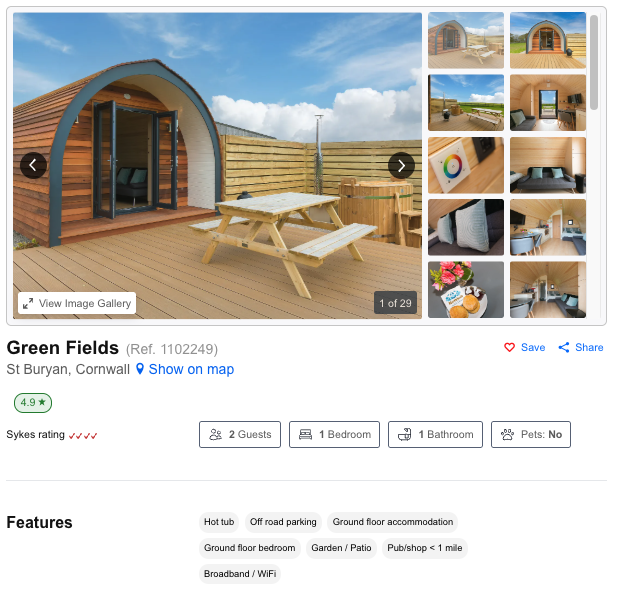Click the Pub/shop < 1 mile tag

425,548
